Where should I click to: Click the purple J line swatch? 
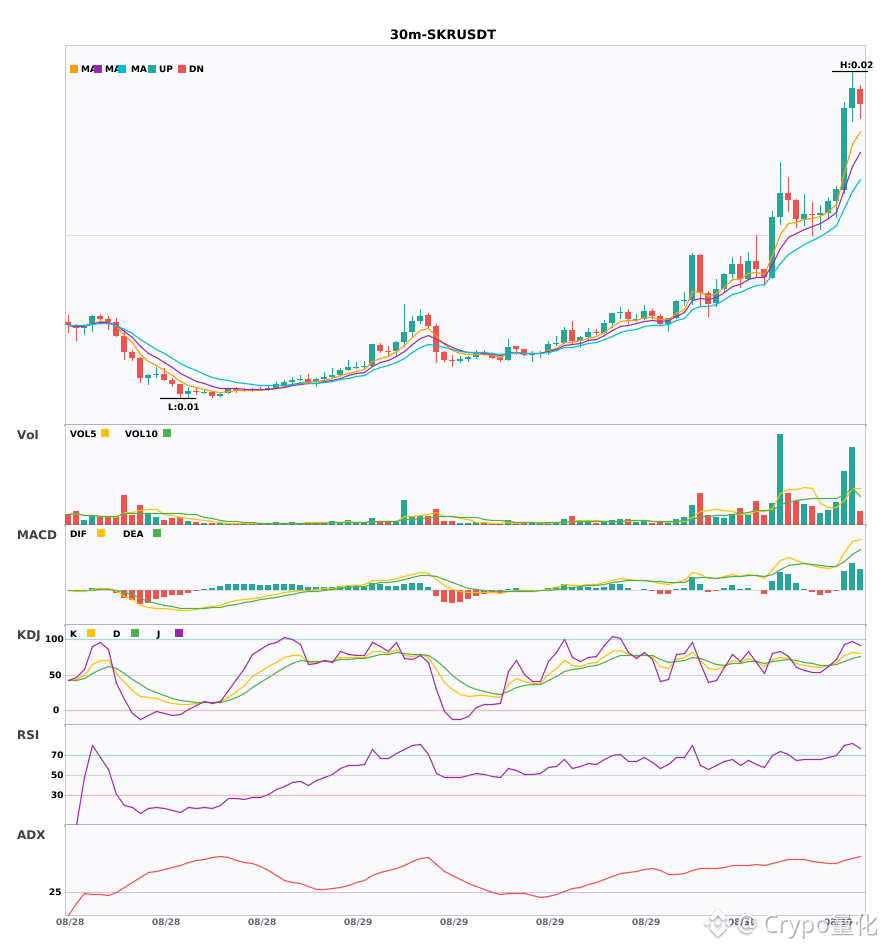179,633
